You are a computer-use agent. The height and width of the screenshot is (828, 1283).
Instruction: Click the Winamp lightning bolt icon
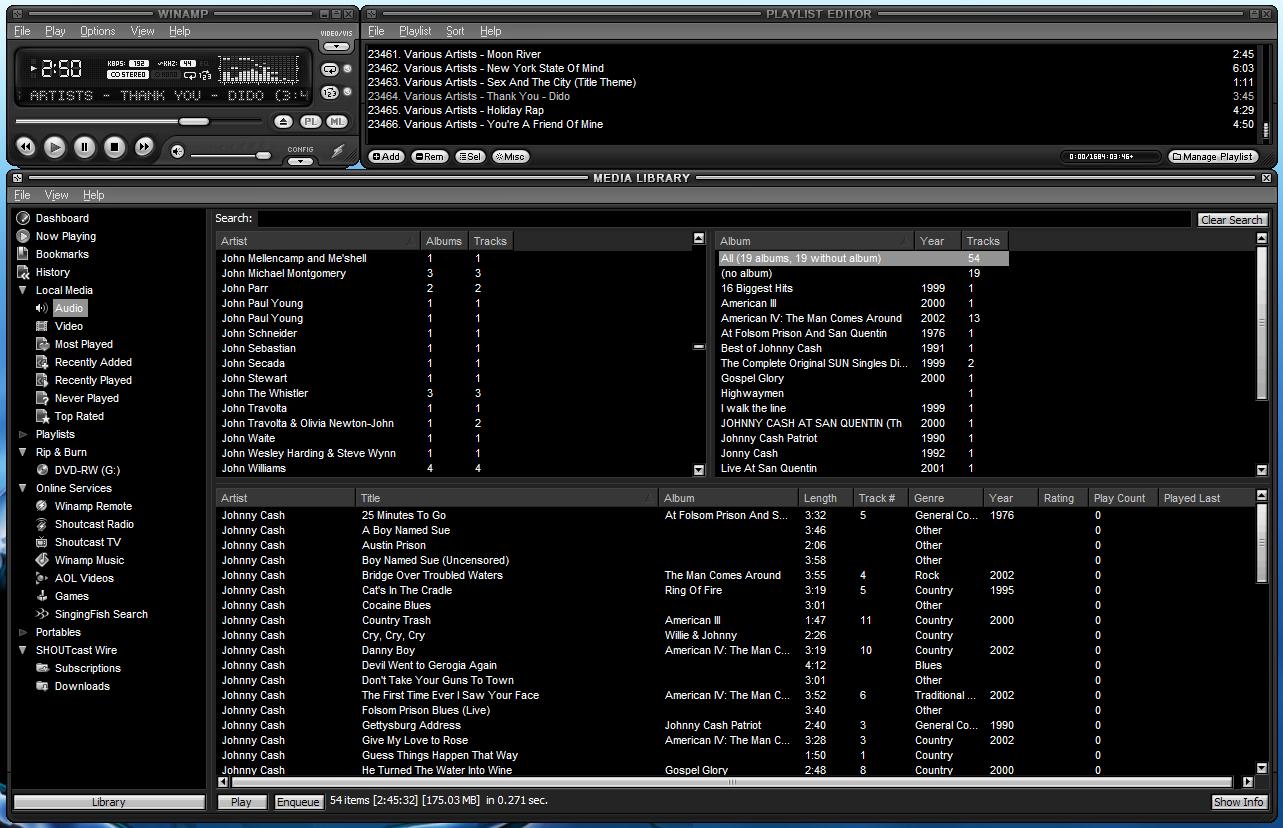pos(338,151)
